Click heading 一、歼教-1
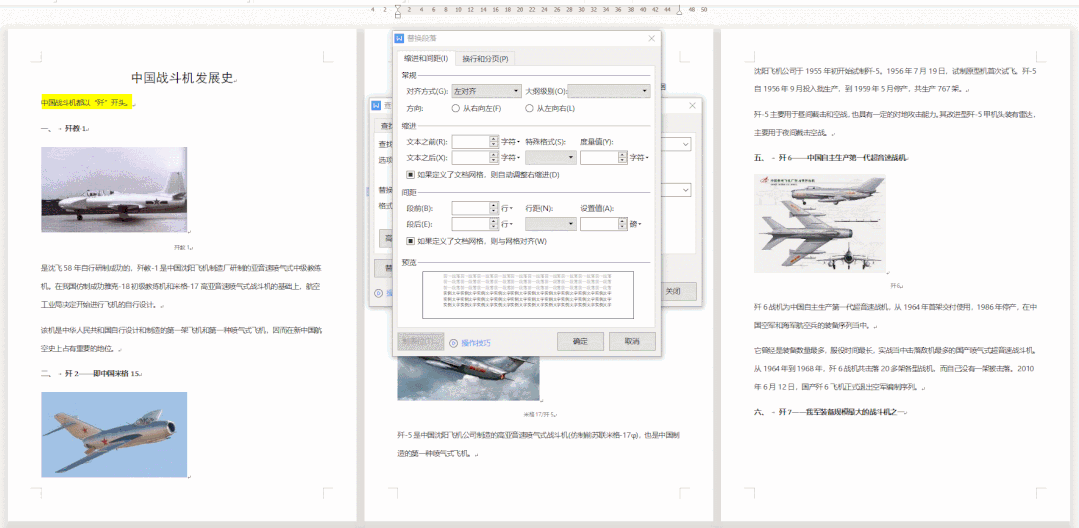This screenshot has height=528, width=1079. point(65,128)
